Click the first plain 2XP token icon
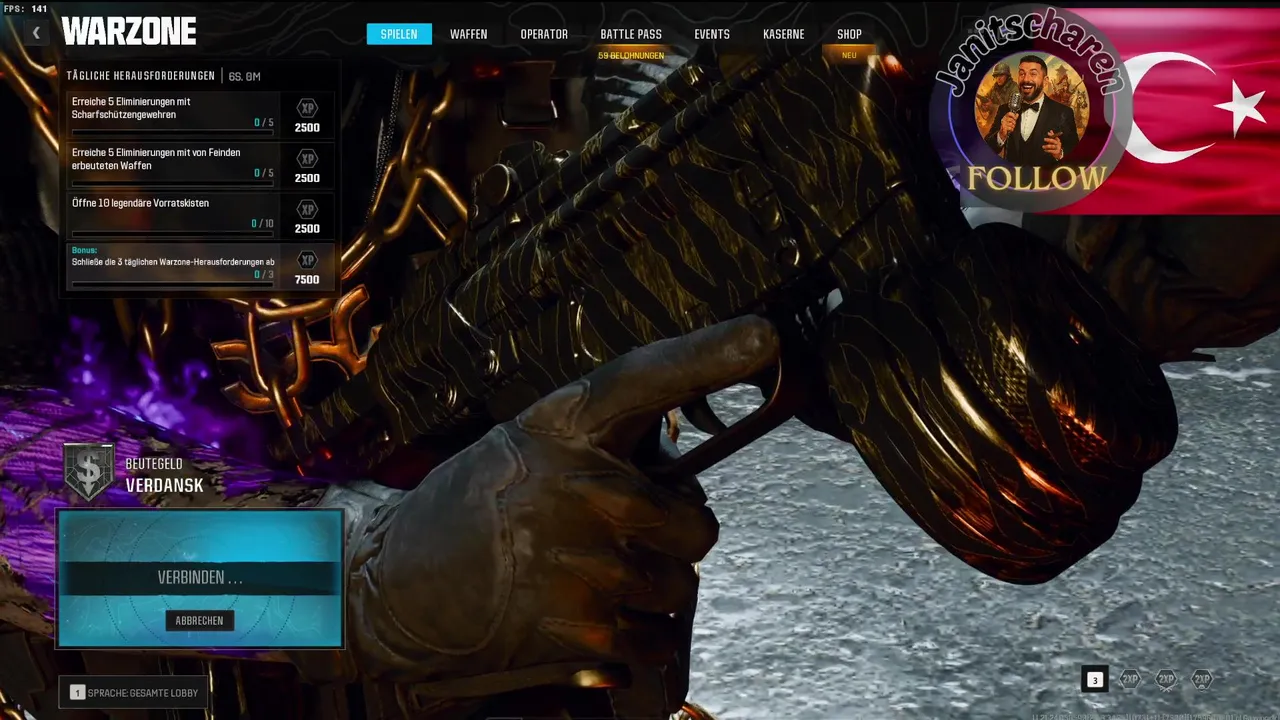This screenshot has height=720, width=1280. click(x=1130, y=680)
